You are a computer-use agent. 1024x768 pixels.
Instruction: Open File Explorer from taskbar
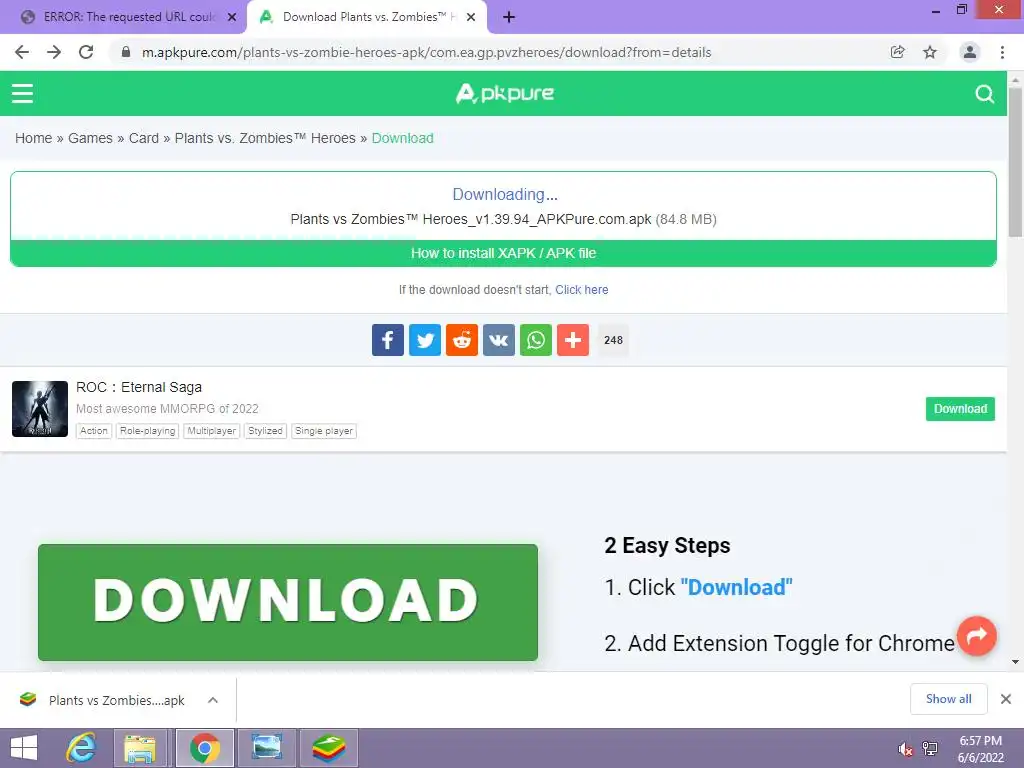[140, 748]
